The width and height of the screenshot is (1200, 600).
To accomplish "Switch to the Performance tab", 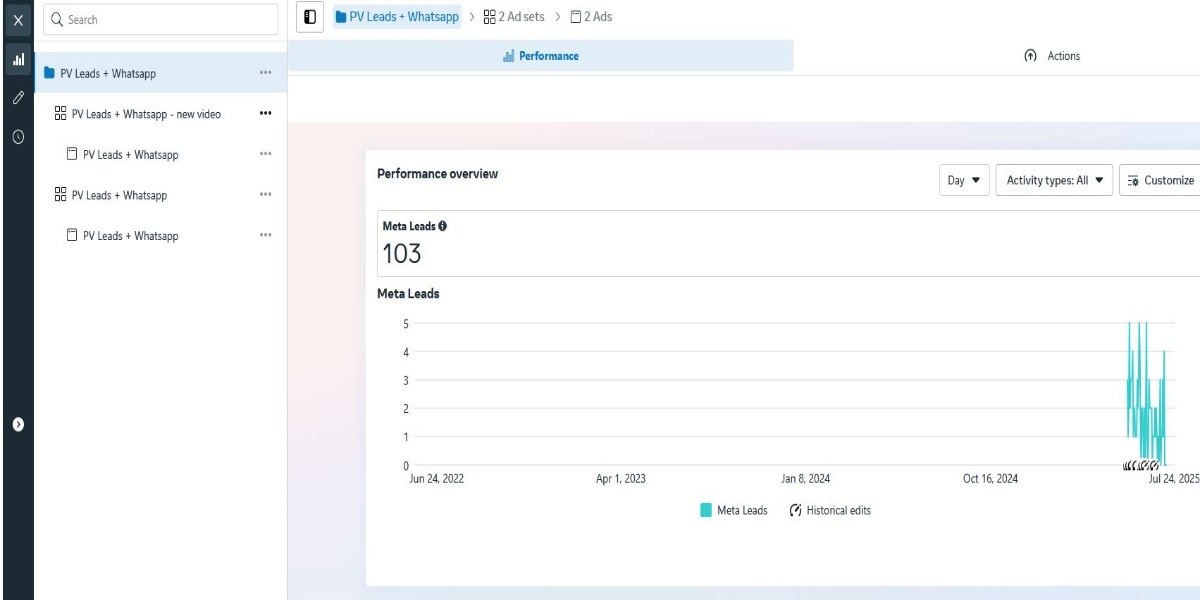I will click(x=541, y=56).
